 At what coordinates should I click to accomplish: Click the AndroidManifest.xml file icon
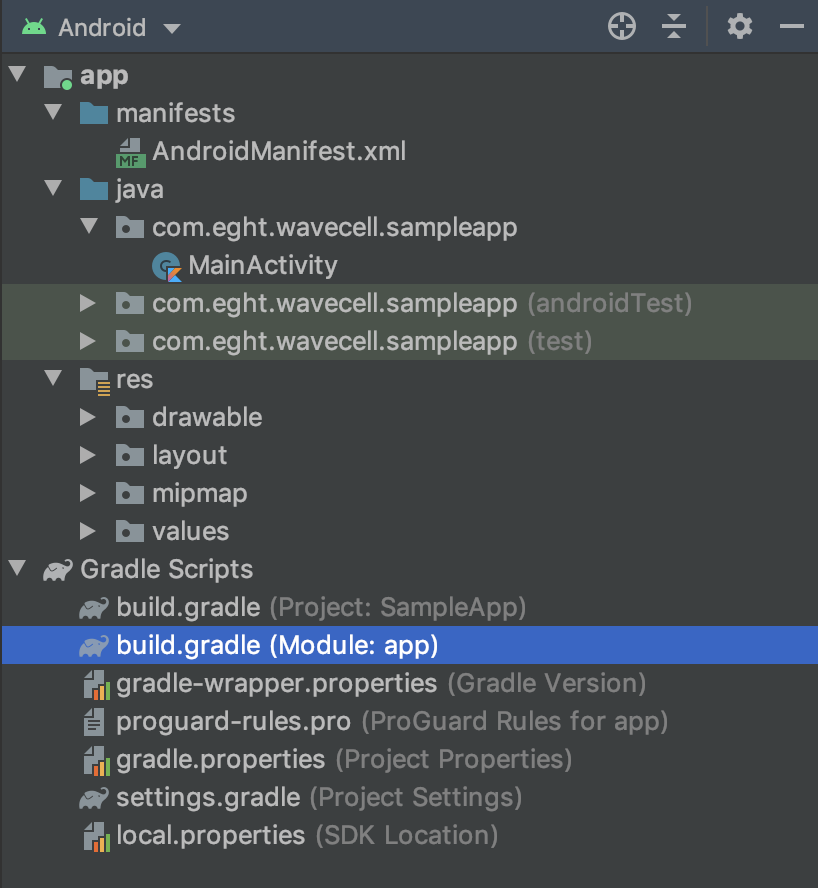130,152
